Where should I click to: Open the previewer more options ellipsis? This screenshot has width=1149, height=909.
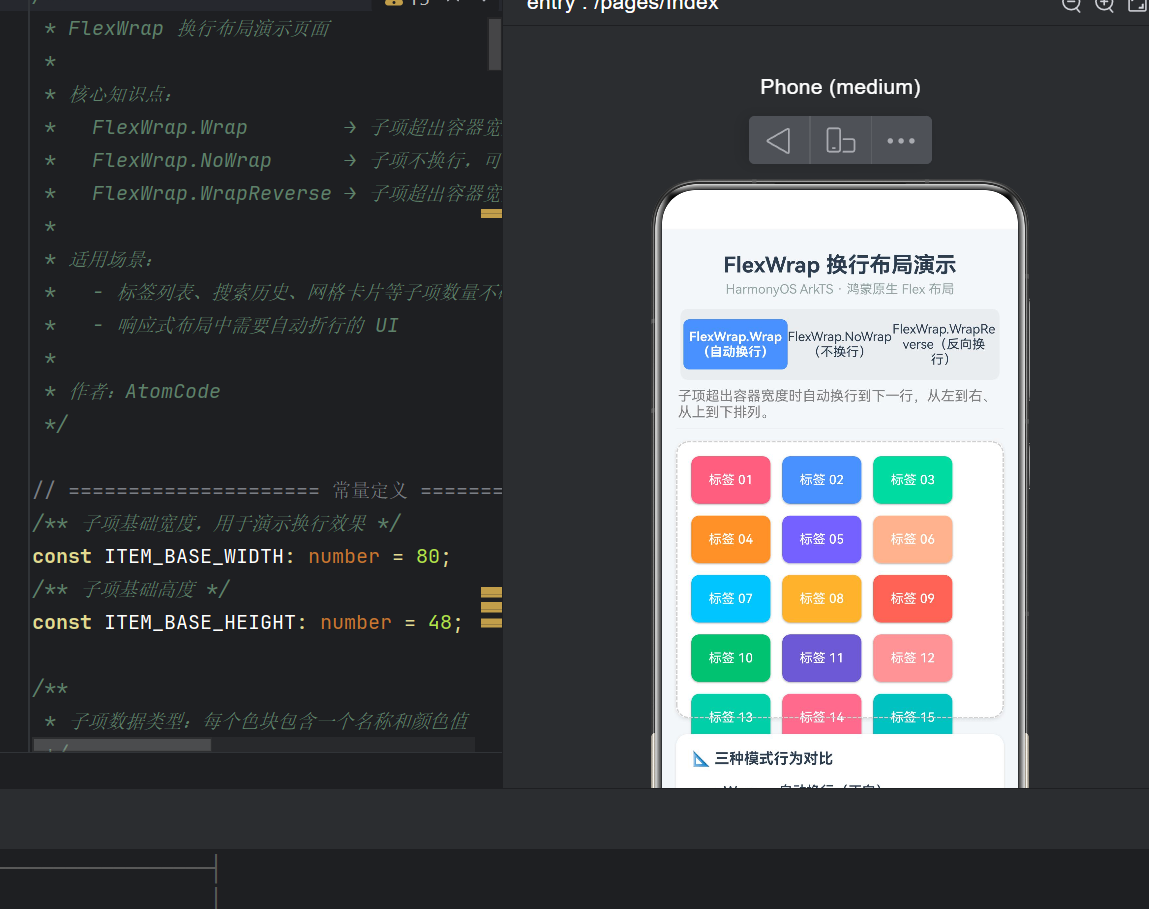pos(901,140)
